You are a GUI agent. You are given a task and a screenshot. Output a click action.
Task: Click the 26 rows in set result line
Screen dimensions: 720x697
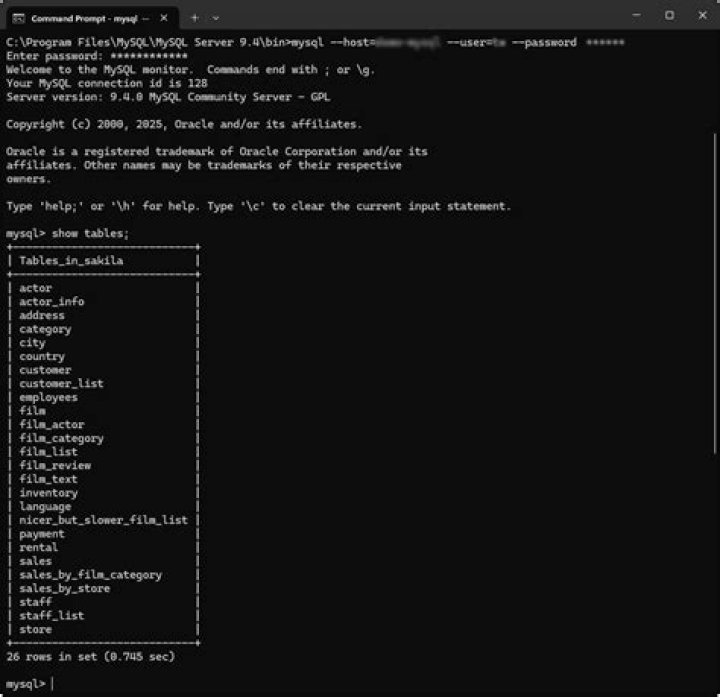(90, 657)
